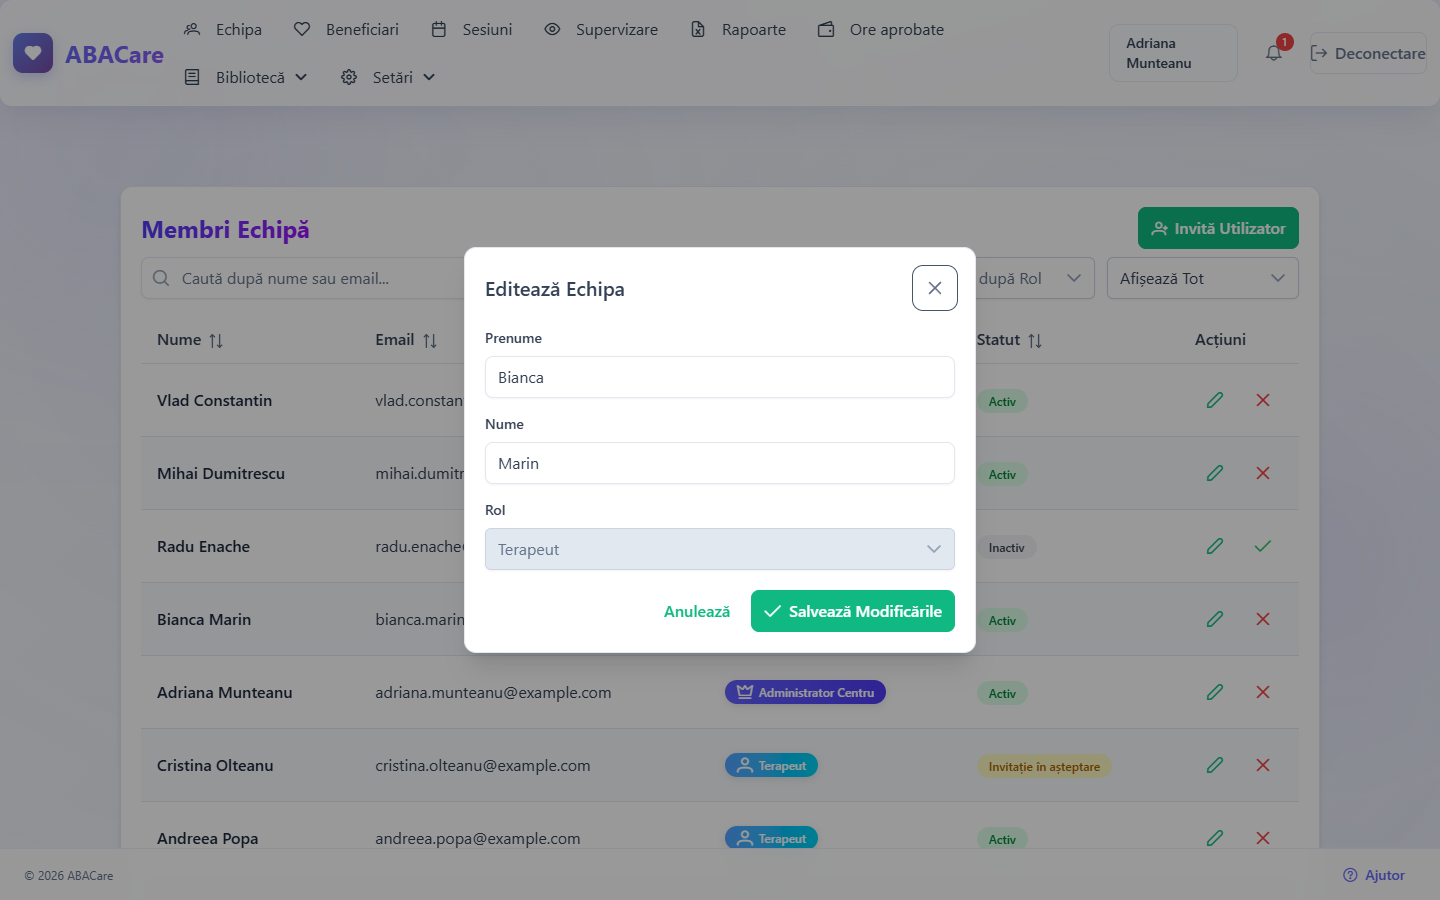Delete Vlad Constantin with red X

point(1263,400)
